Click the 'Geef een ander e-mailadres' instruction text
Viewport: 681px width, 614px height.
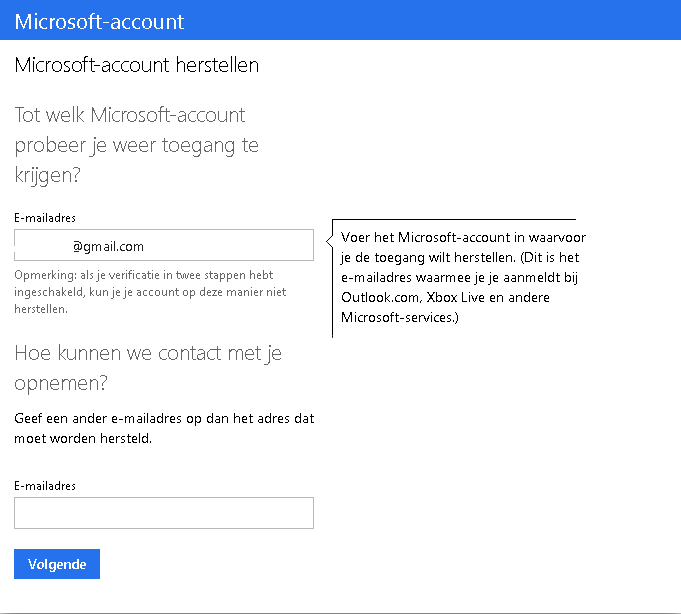tap(164, 418)
